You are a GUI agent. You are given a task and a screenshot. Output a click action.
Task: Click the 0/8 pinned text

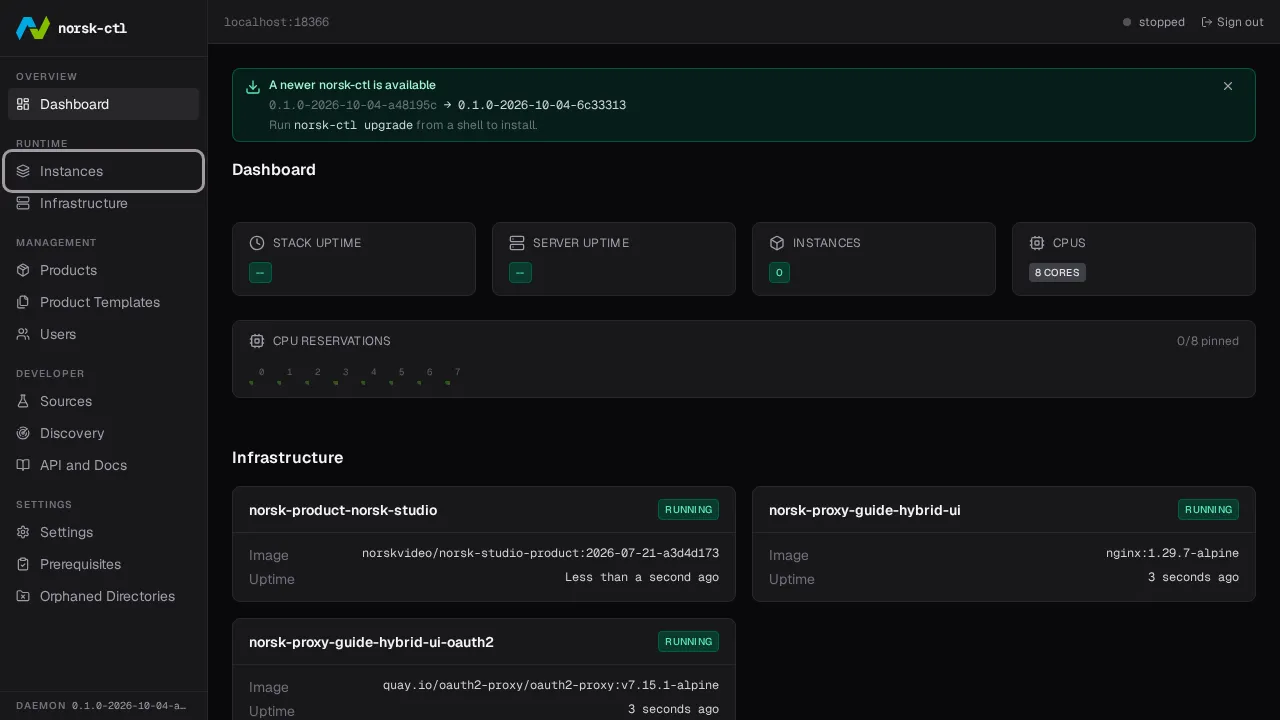coord(1207,341)
